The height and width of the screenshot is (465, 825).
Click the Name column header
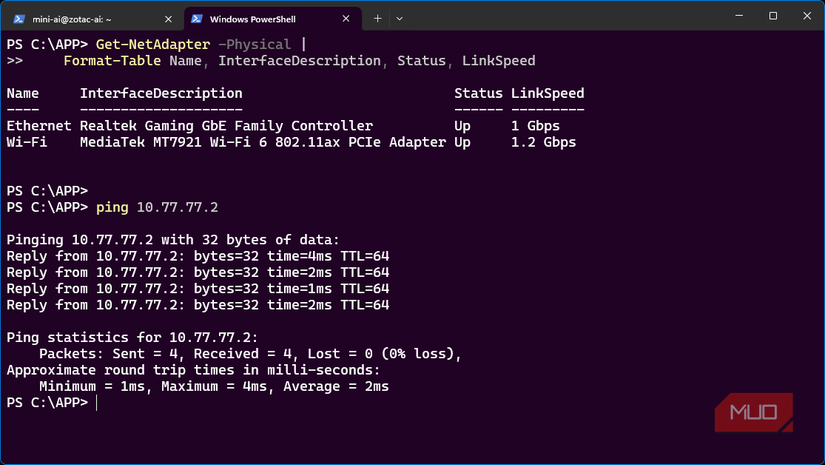[23, 93]
